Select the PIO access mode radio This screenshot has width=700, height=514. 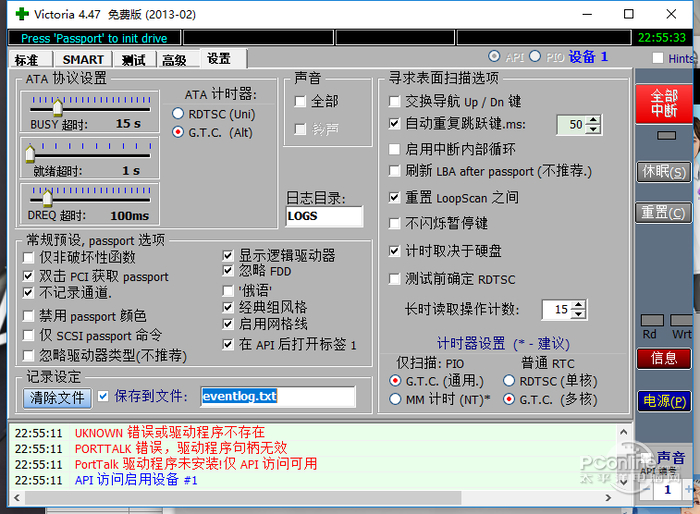click(x=535, y=57)
